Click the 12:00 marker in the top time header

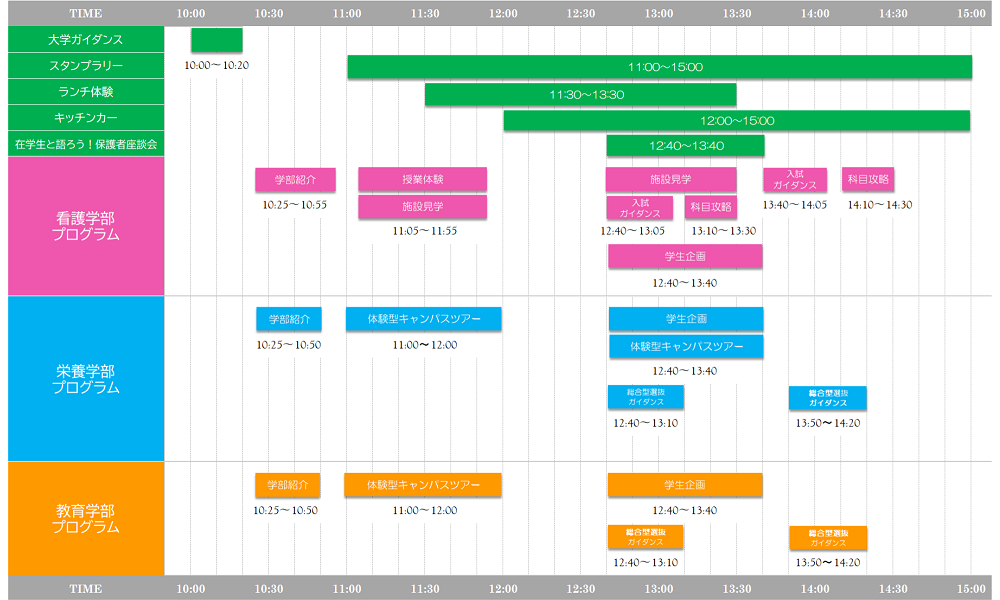pos(503,13)
